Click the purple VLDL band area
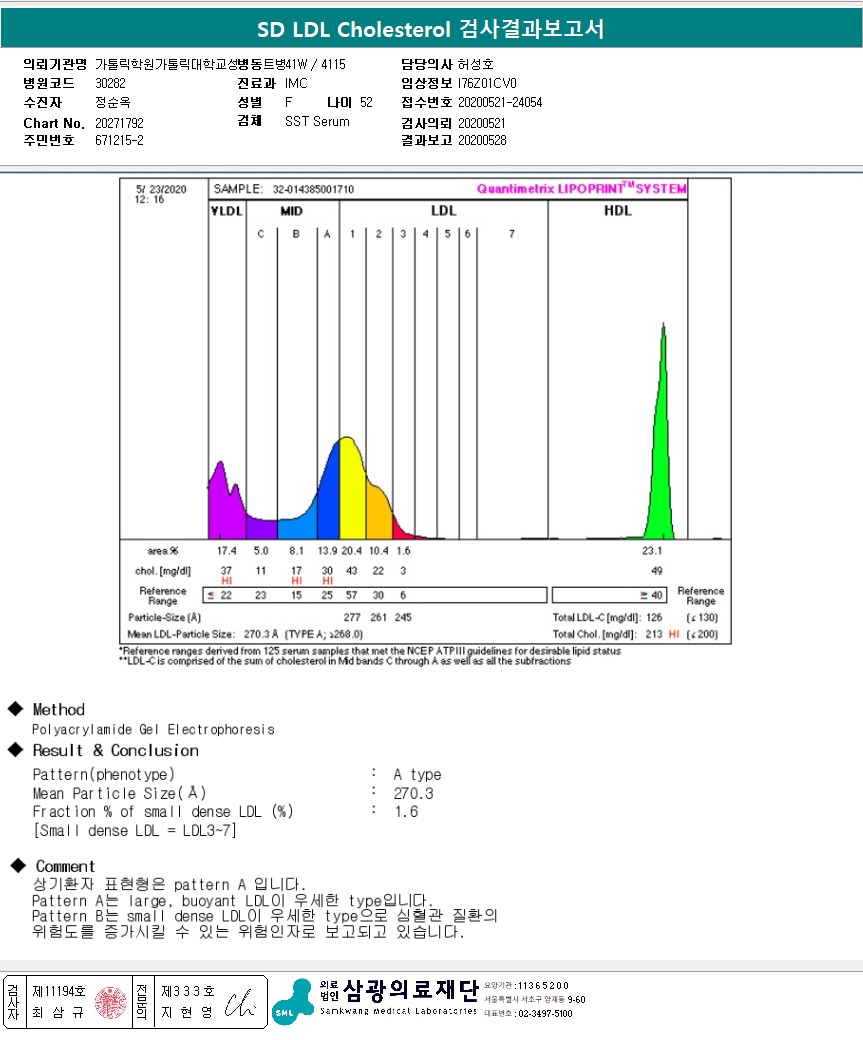Viewport: 863px width, 1040px height. point(226,504)
